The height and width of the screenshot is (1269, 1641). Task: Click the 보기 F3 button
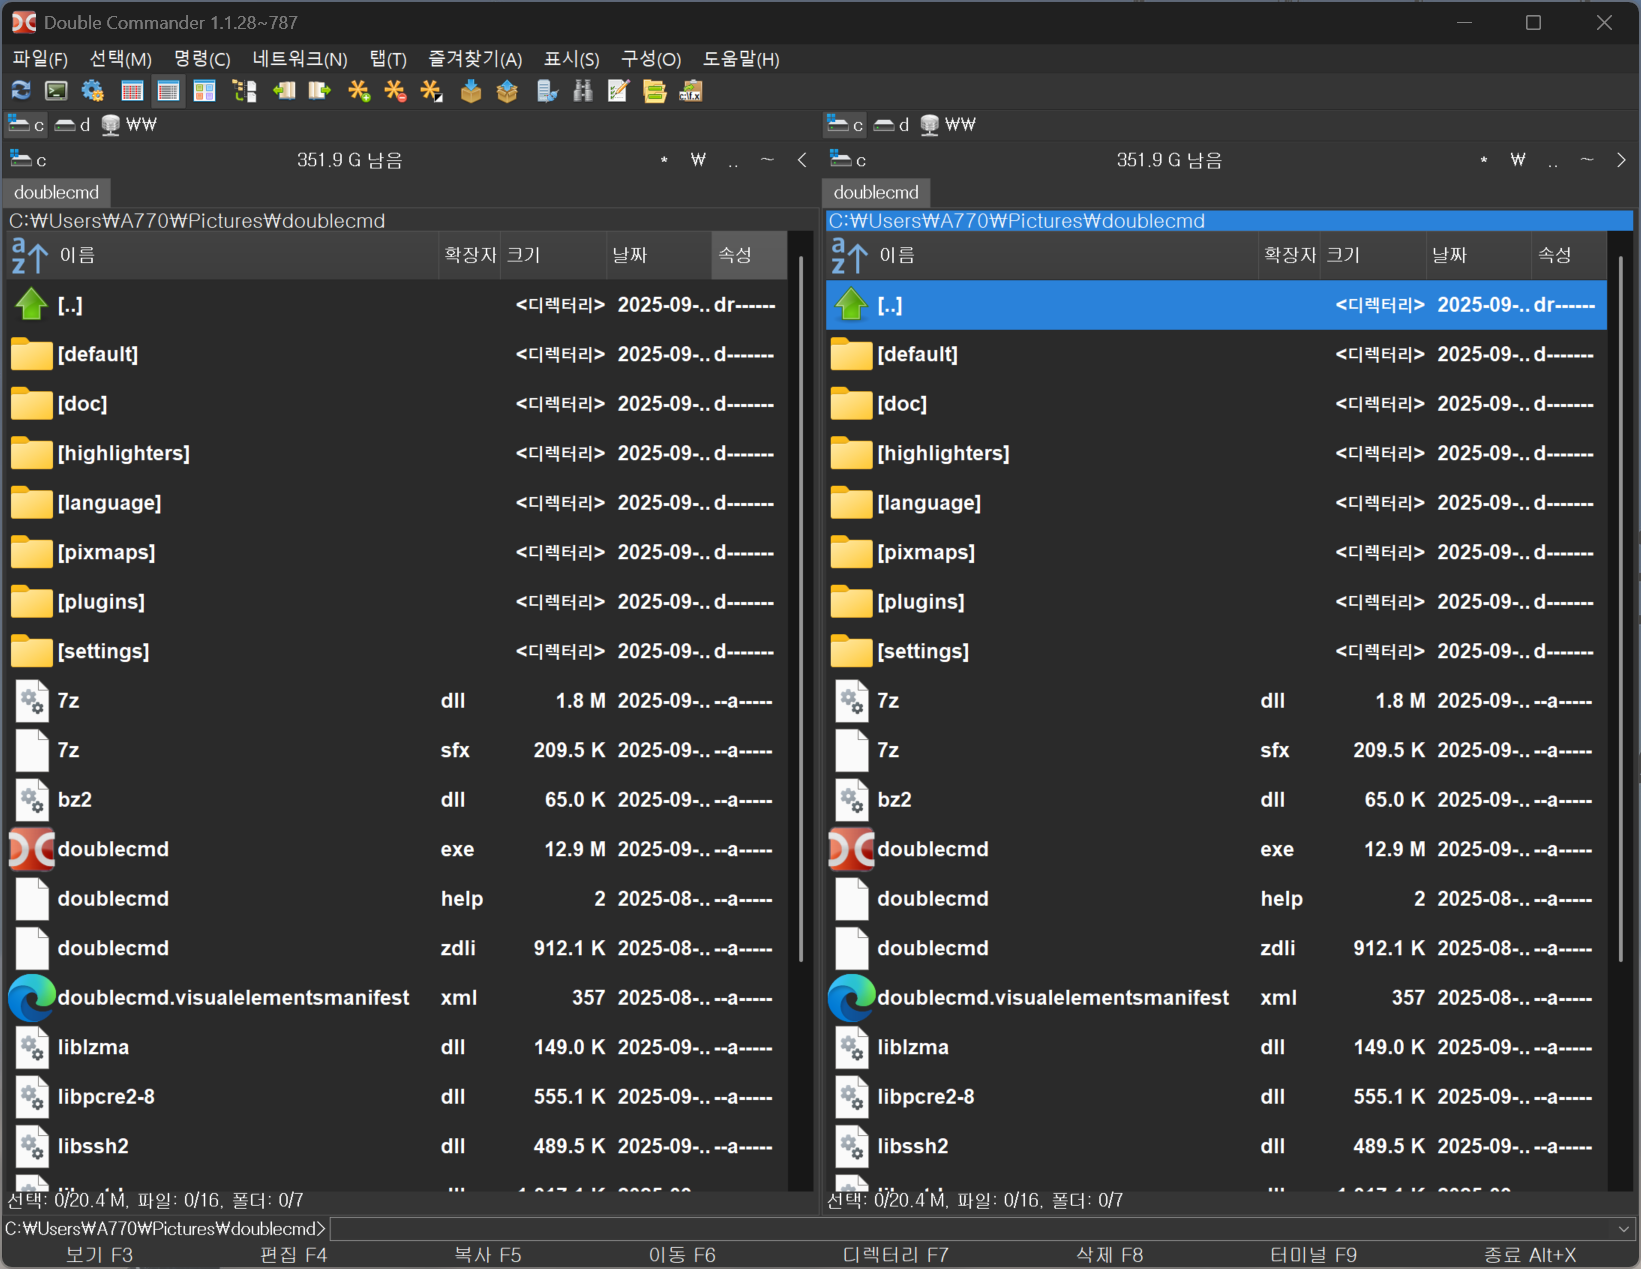(x=99, y=1255)
